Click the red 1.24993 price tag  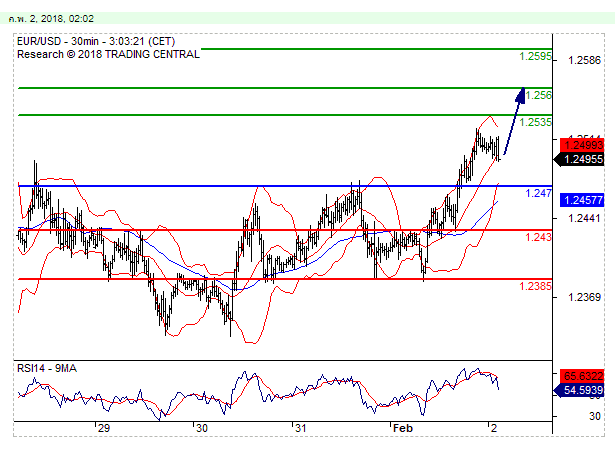[583, 145]
